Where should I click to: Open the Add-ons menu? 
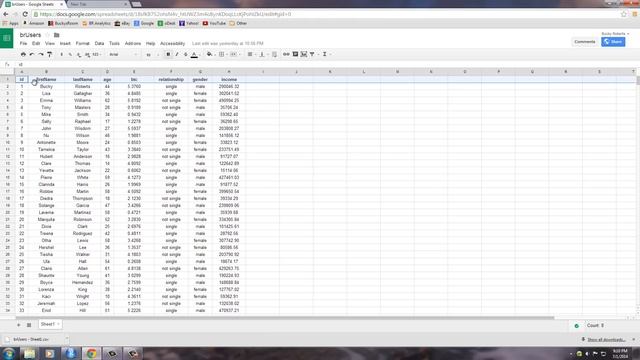(133, 43)
